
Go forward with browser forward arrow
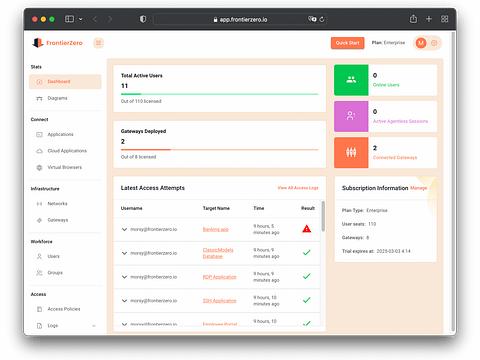click(x=110, y=19)
